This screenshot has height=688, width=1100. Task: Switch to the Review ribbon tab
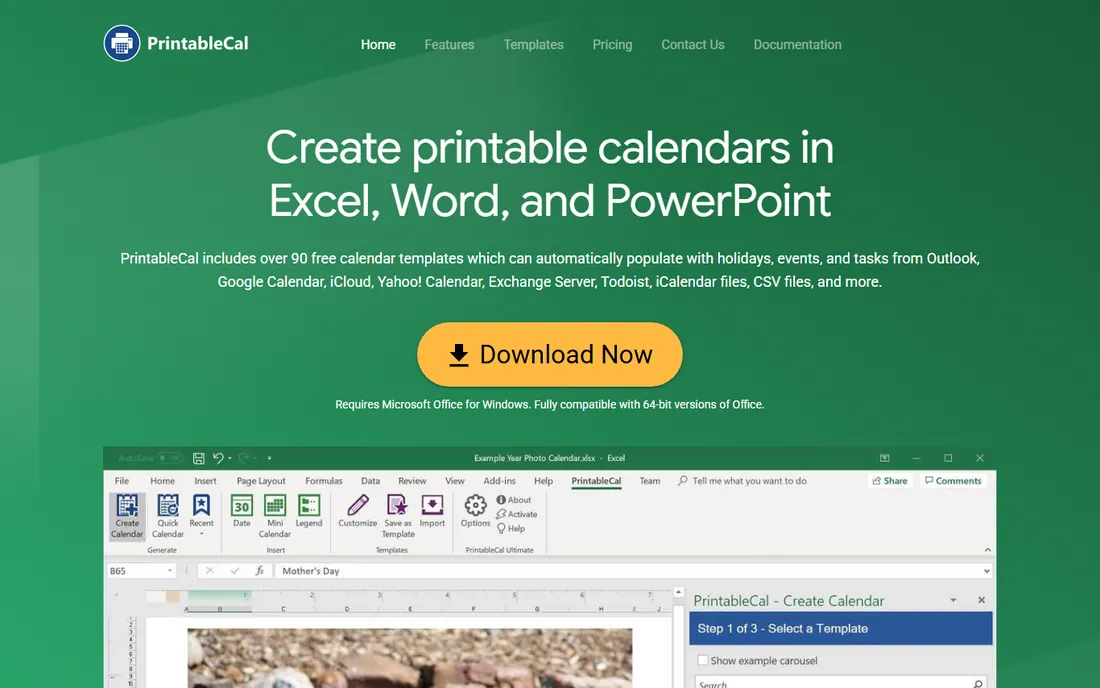412,481
